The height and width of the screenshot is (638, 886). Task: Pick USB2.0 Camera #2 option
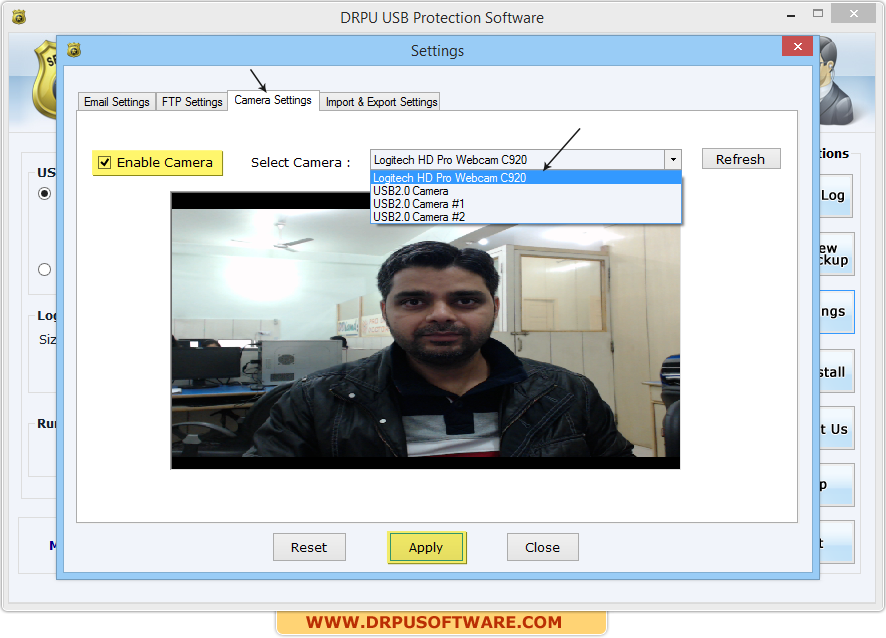point(525,217)
